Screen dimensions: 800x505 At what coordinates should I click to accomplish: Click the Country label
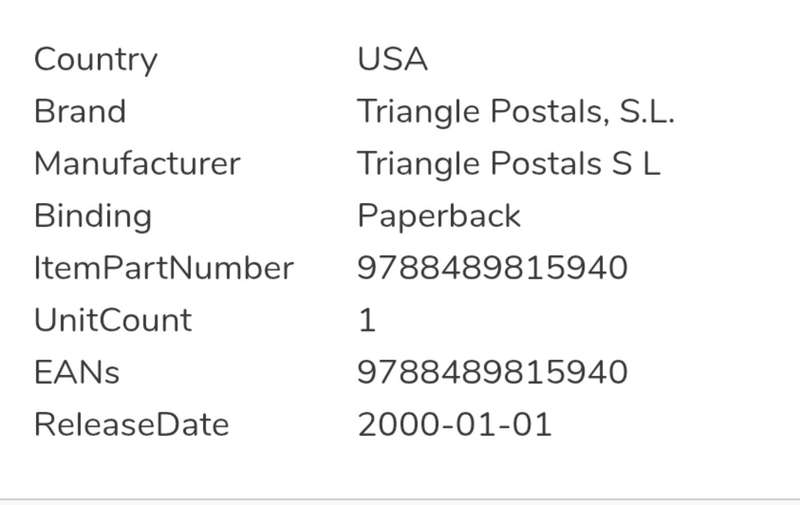click(x=96, y=60)
